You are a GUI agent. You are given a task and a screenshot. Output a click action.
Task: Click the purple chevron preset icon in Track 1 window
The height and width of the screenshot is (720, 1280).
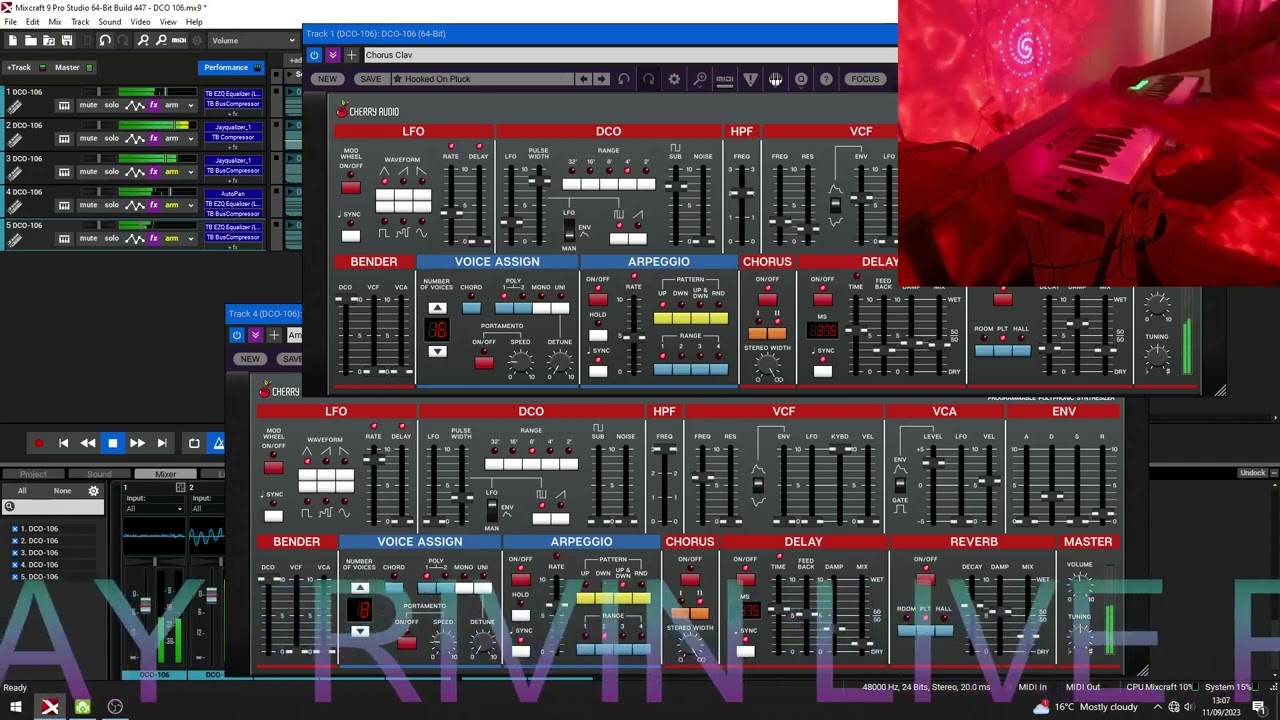332,55
